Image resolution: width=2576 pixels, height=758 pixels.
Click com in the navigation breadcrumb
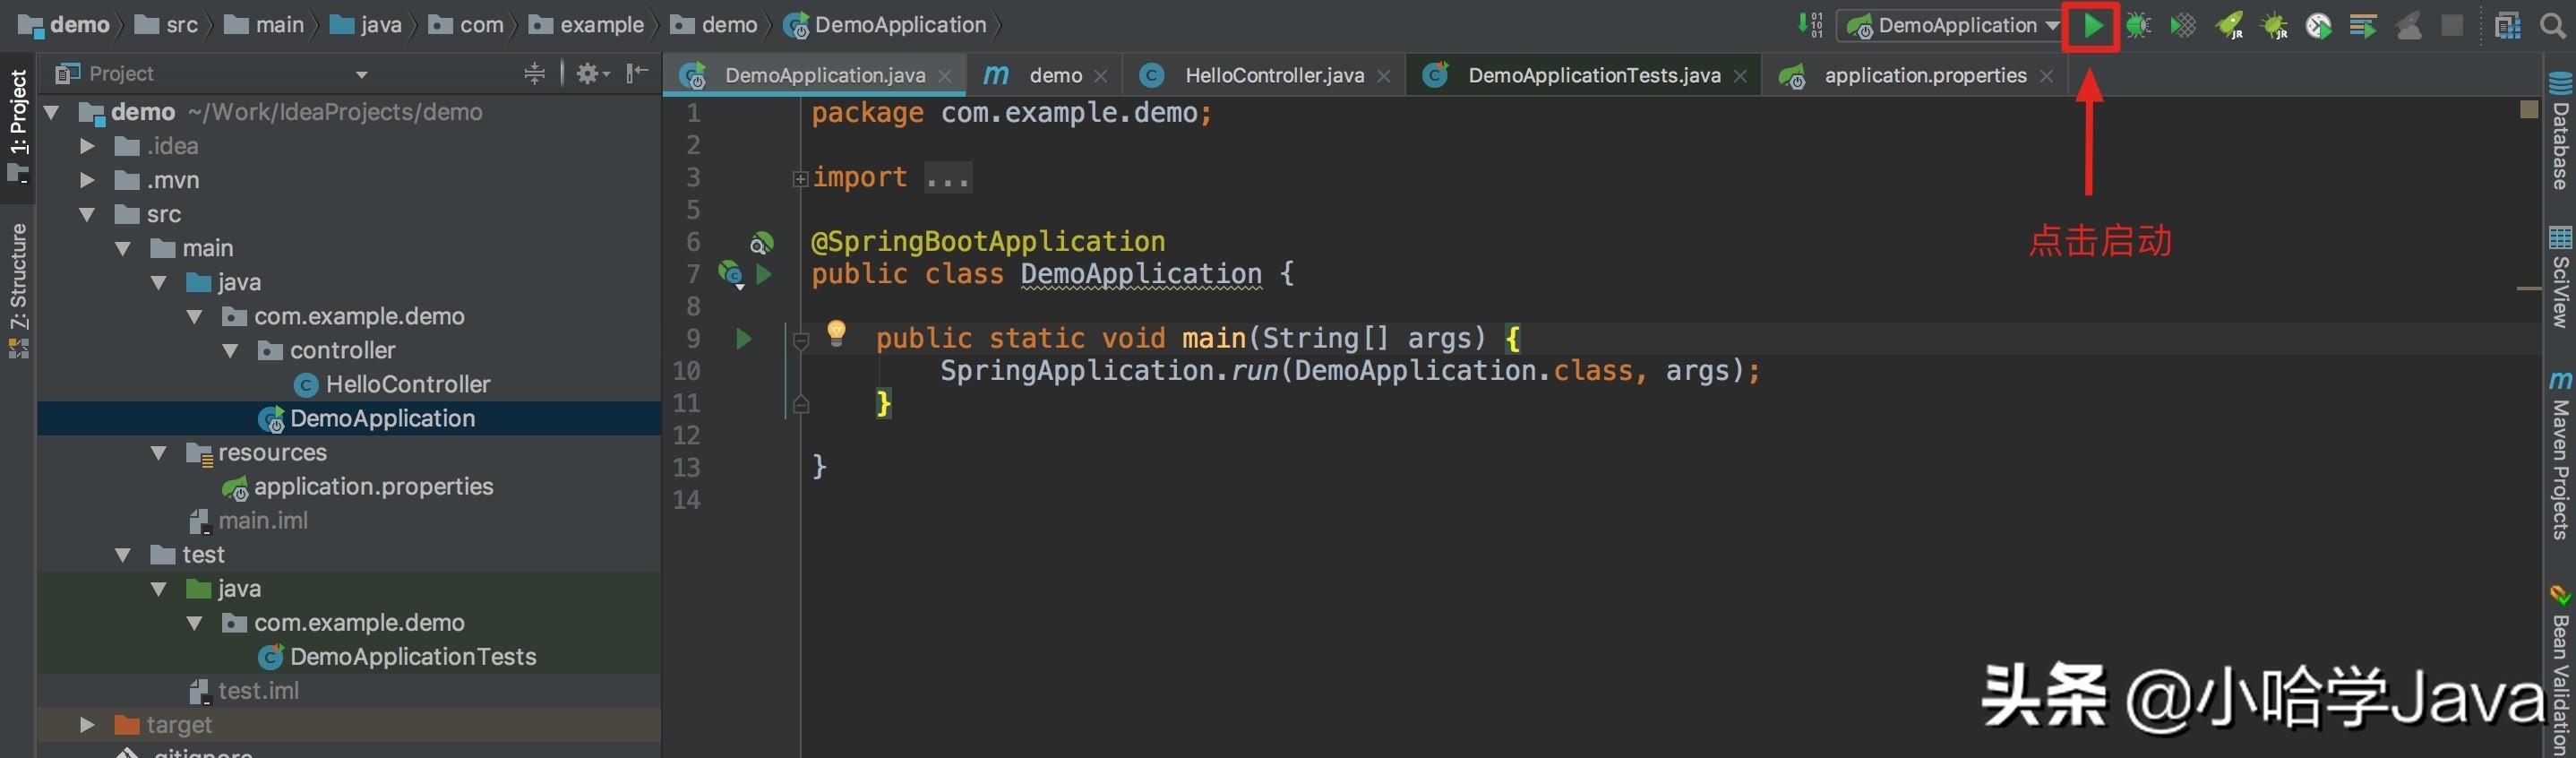[x=466, y=25]
